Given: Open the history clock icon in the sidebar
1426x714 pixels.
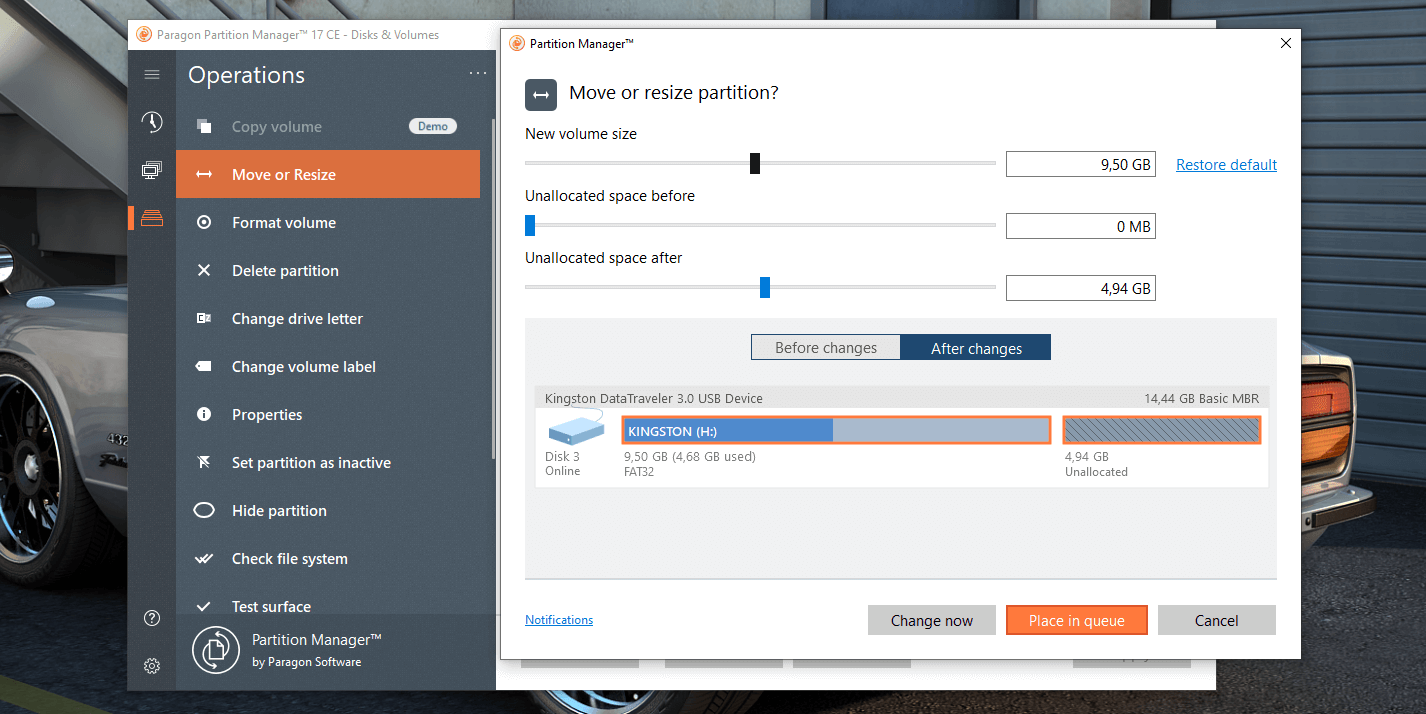Looking at the screenshot, I should [x=152, y=122].
